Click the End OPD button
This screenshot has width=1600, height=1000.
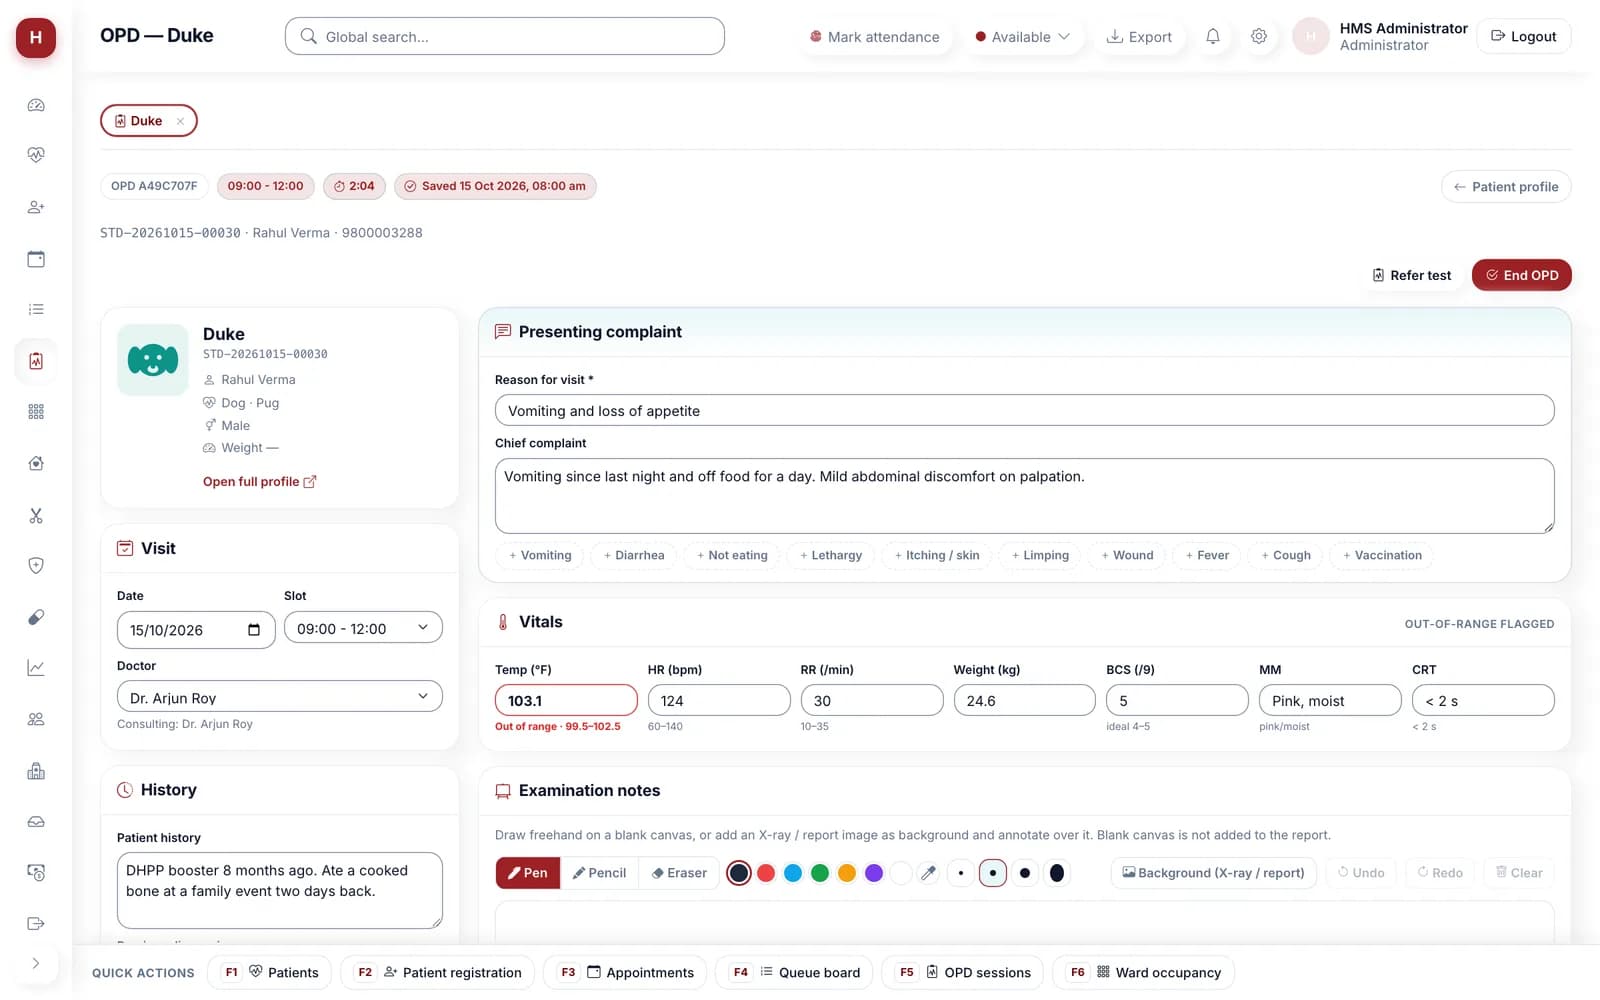click(x=1521, y=275)
